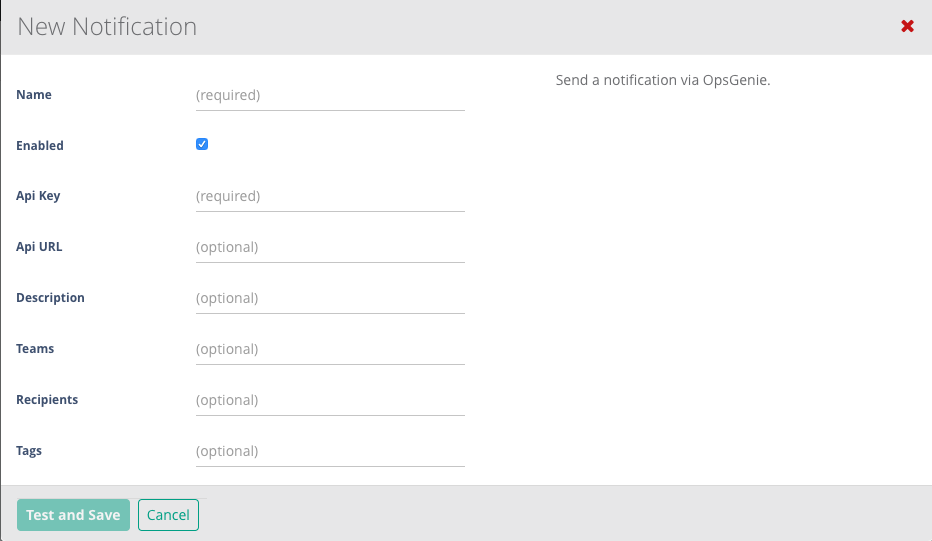This screenshot has height=541, width=932.
Task: Click the Teams input field
Action: point(330,350)
